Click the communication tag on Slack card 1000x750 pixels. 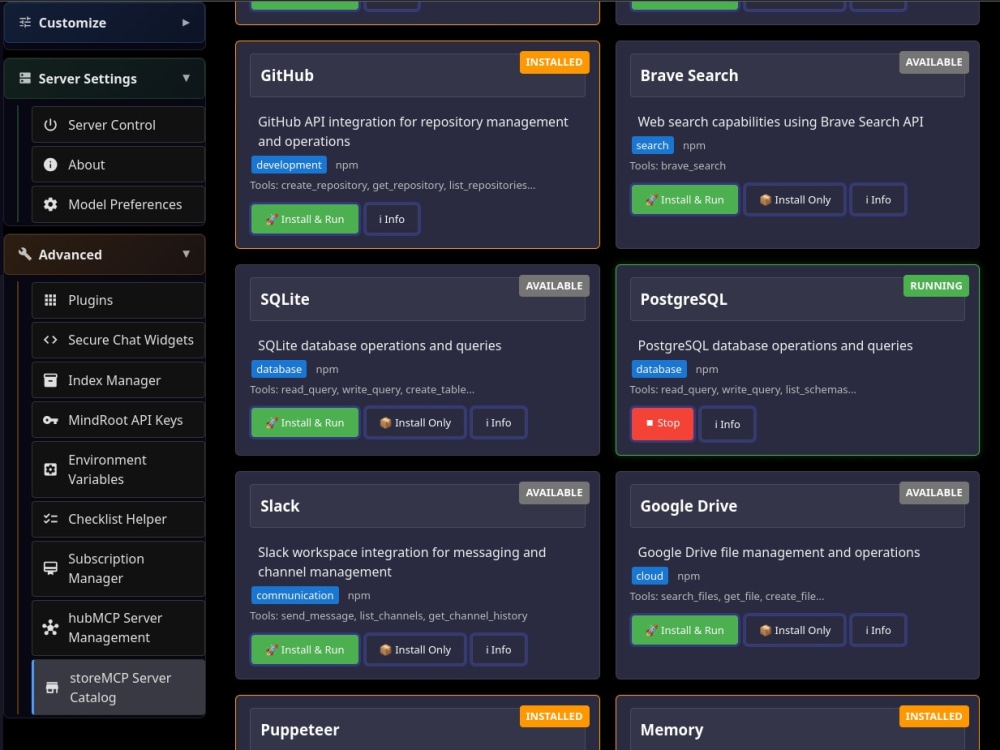click(295, 595)
